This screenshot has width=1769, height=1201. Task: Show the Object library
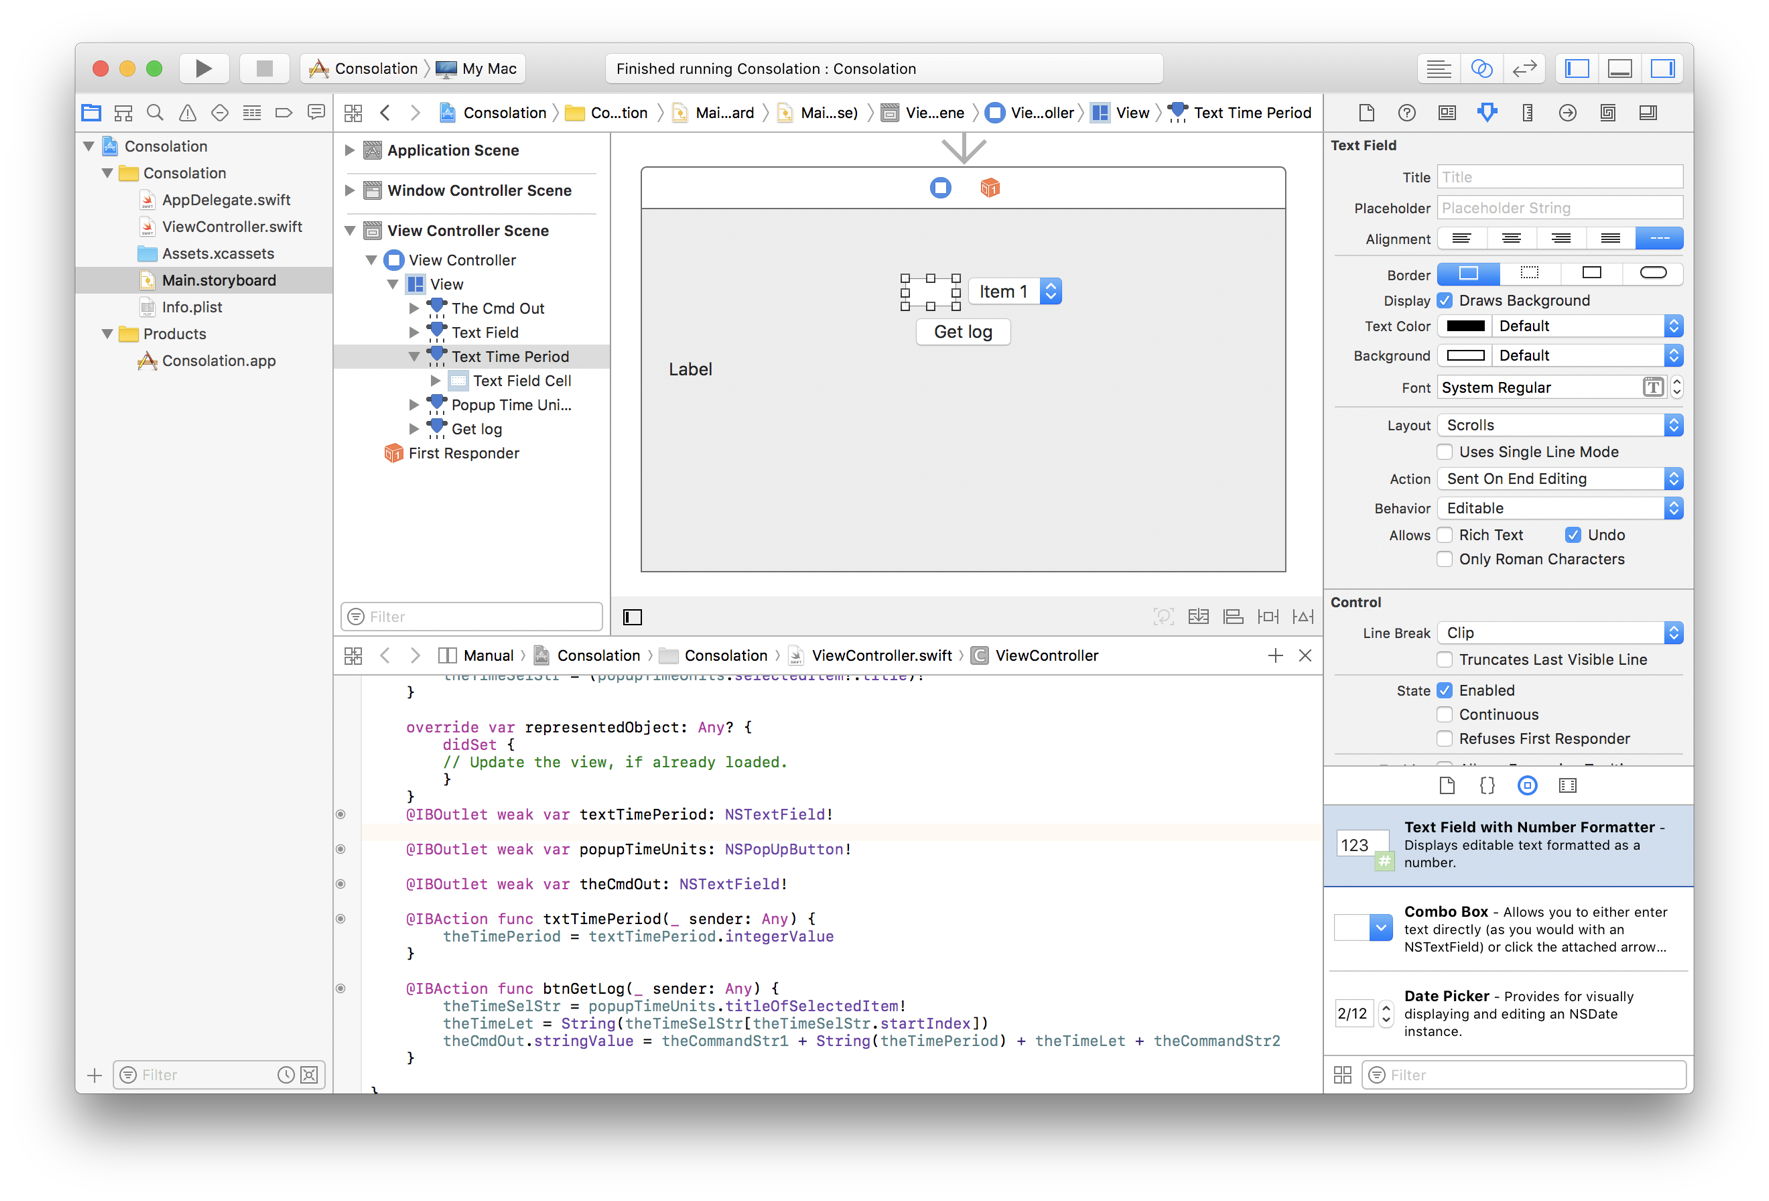pyautogui.click(x=1527, y=786)
